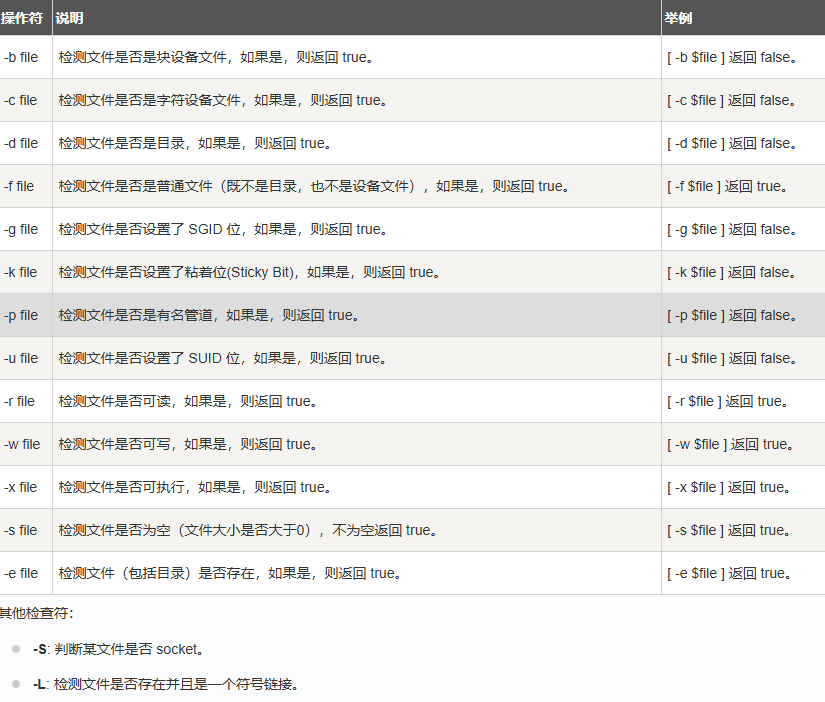The image size is (825, 702).
Task: Click example '[ -p $file ] 返回 false'
Action: tap(733, 315)
